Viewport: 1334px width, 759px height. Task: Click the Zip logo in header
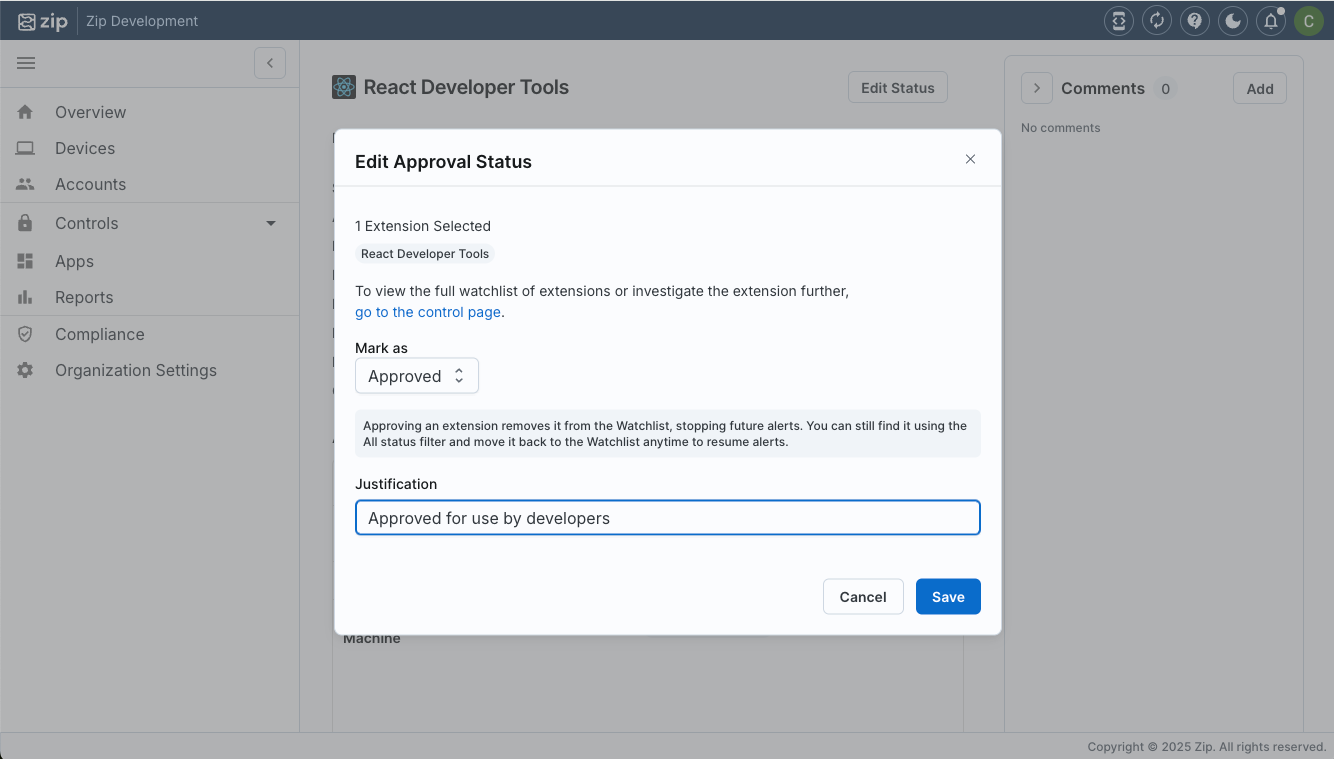click(43, 21)
